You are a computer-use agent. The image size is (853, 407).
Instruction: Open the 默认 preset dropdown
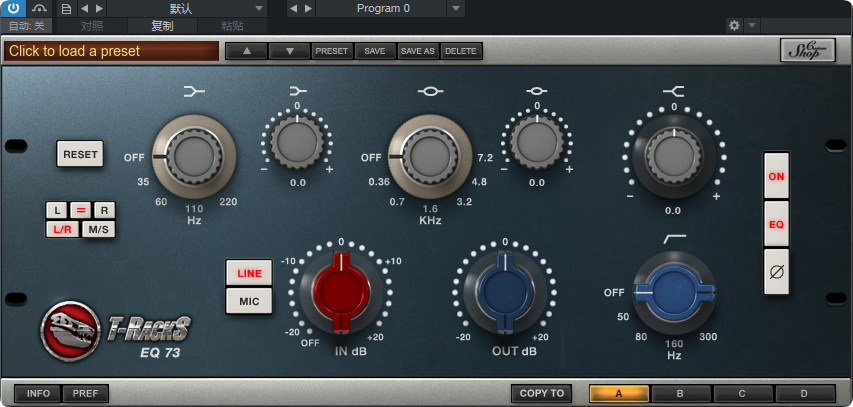click(x=187, y=9)
